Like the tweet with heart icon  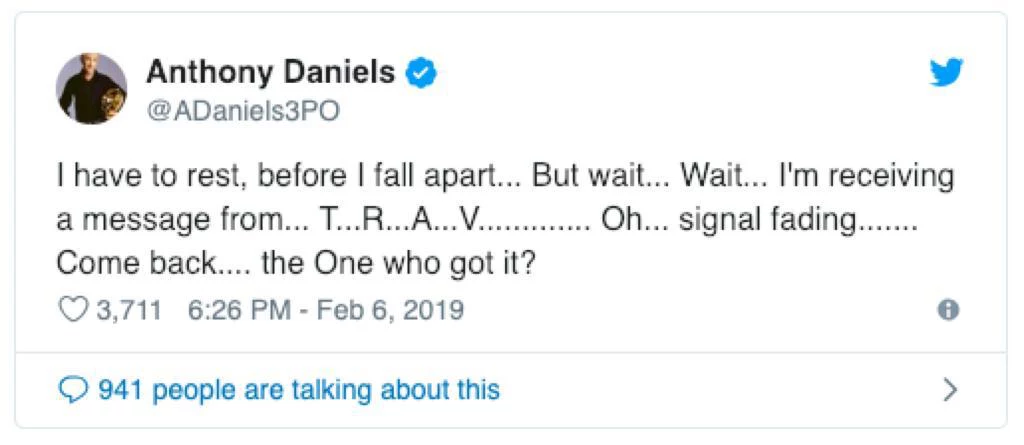point(72,309)
